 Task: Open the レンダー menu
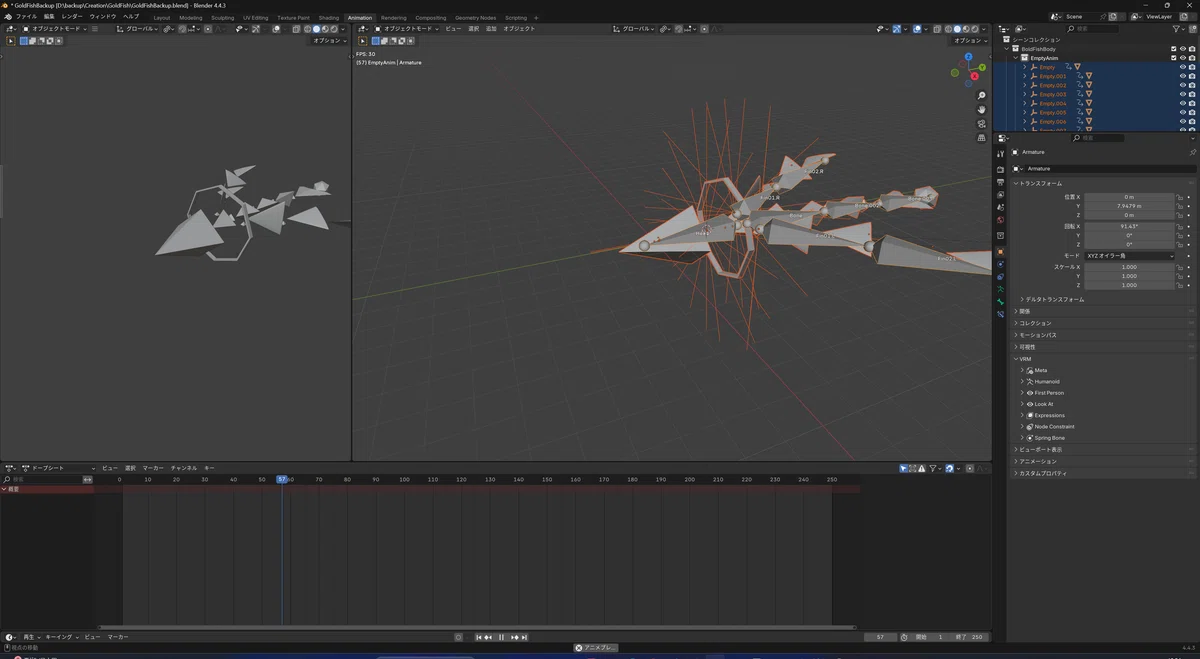click(72, 17)
